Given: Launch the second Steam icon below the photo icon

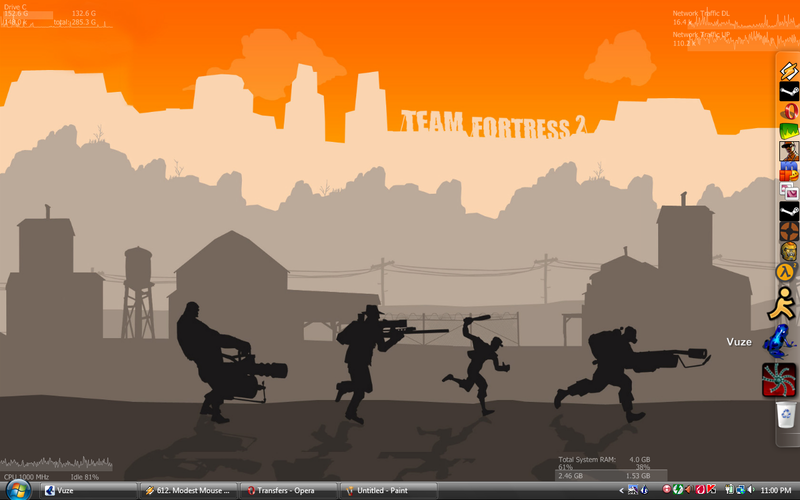Looking at the screenshot, I should (789, 211).
